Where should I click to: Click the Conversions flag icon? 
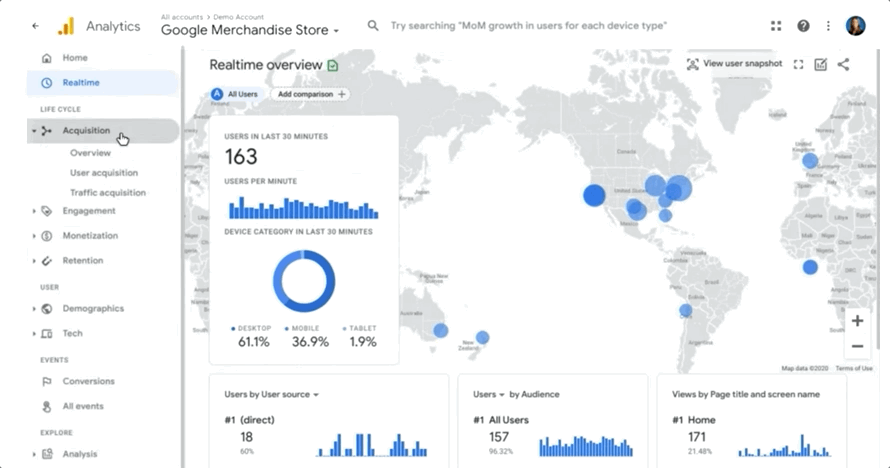tap(47, 382)
